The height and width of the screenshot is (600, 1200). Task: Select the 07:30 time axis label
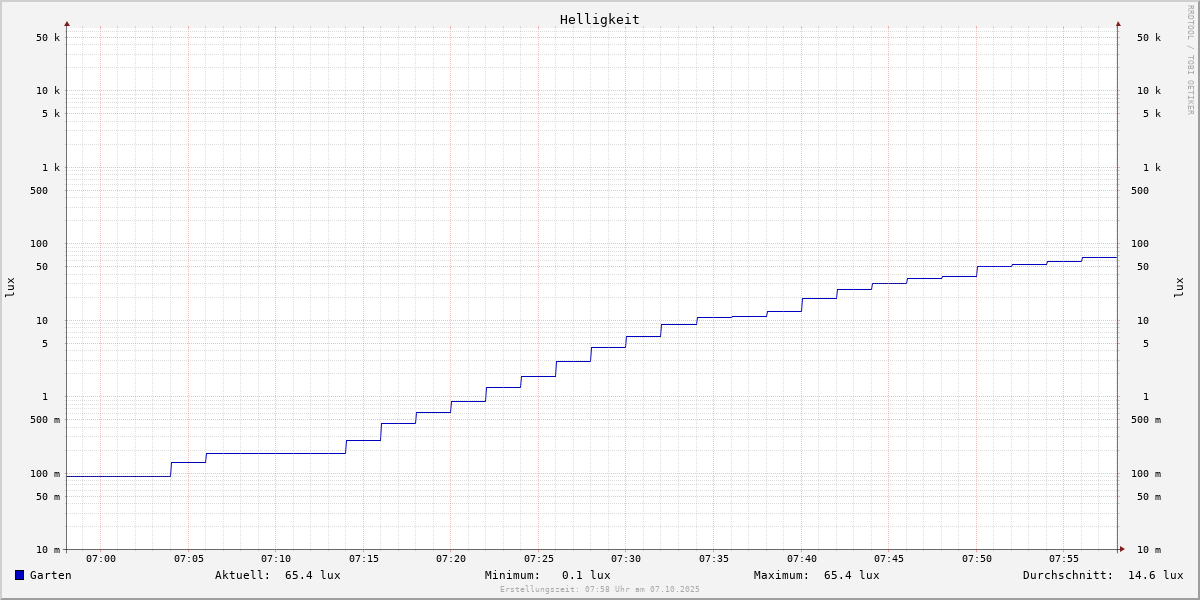pos(626,558)
